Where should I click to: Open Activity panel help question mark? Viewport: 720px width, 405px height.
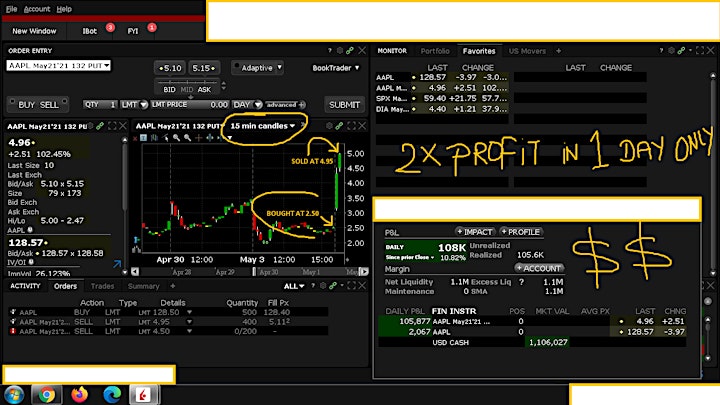click(313, 286)
